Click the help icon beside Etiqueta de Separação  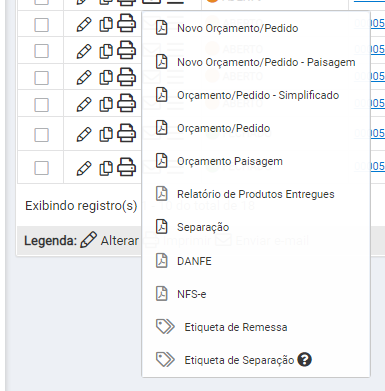pyautogui.click(x=304, y=360)
